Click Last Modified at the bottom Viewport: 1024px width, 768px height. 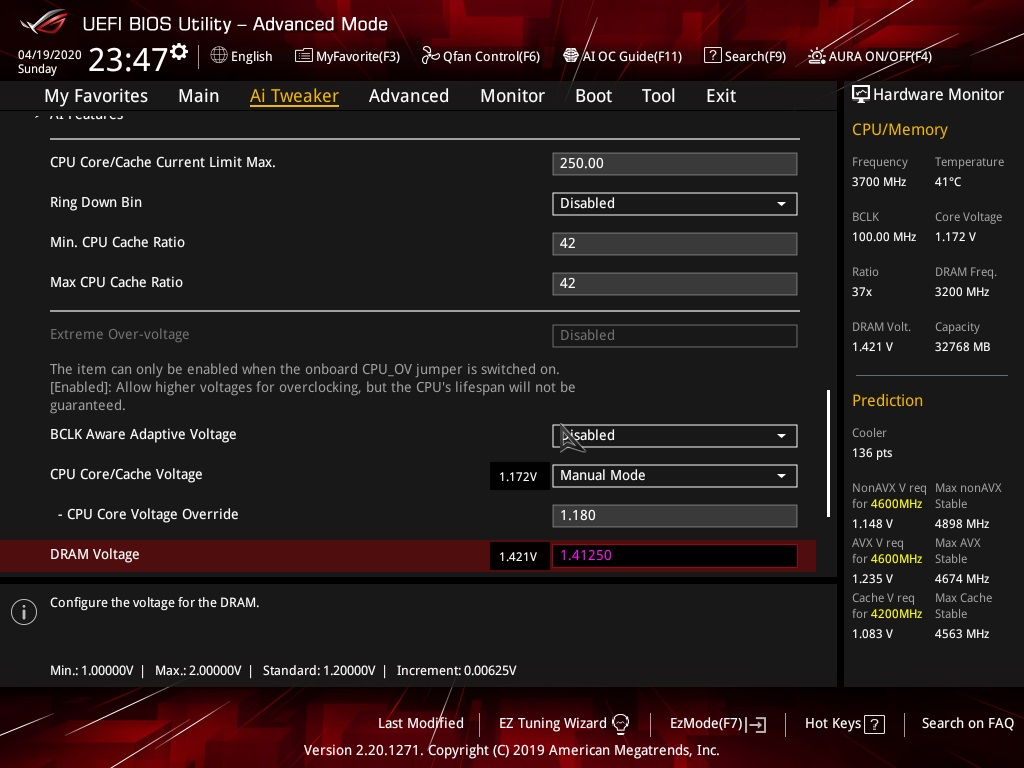pos(421,723)
